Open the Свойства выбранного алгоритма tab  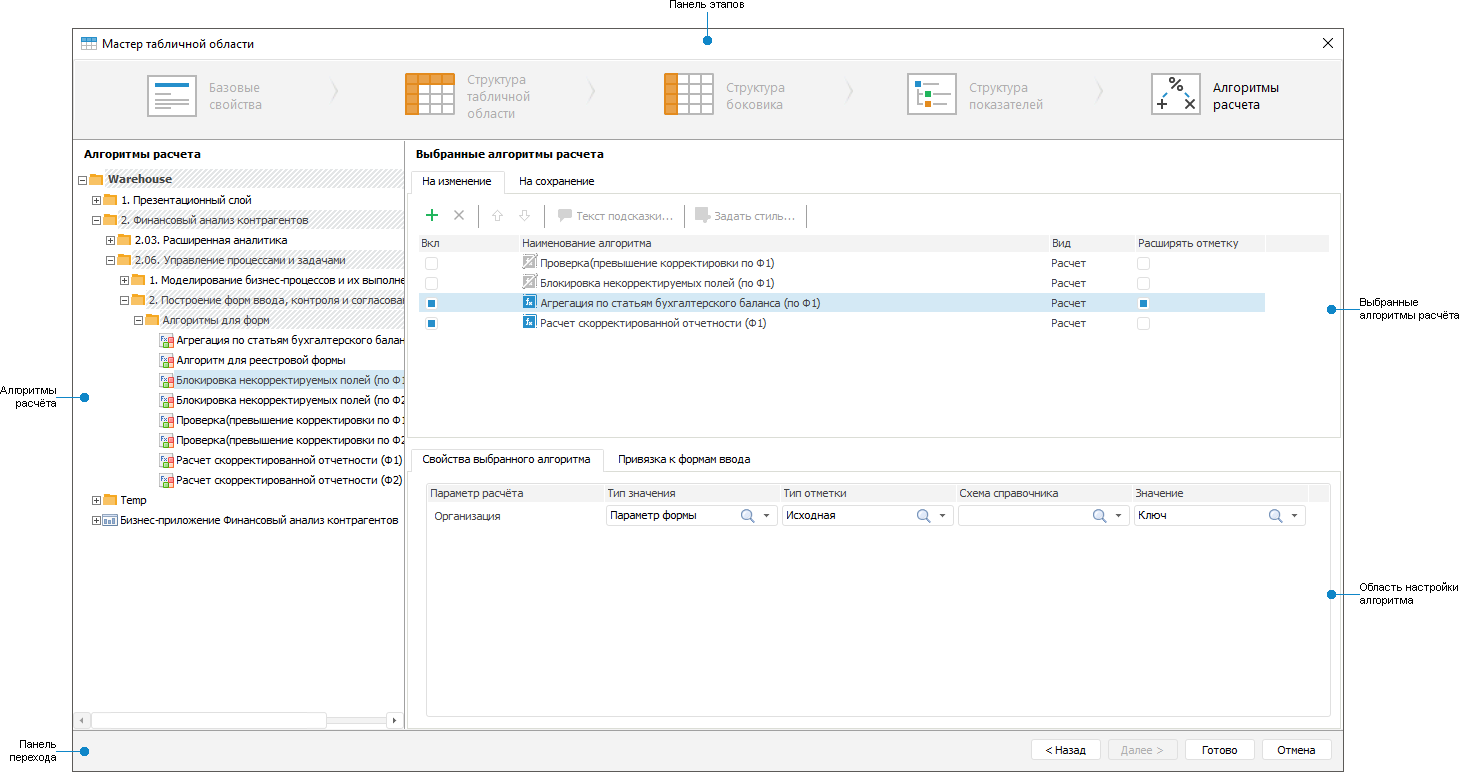[x=507, y=459]
